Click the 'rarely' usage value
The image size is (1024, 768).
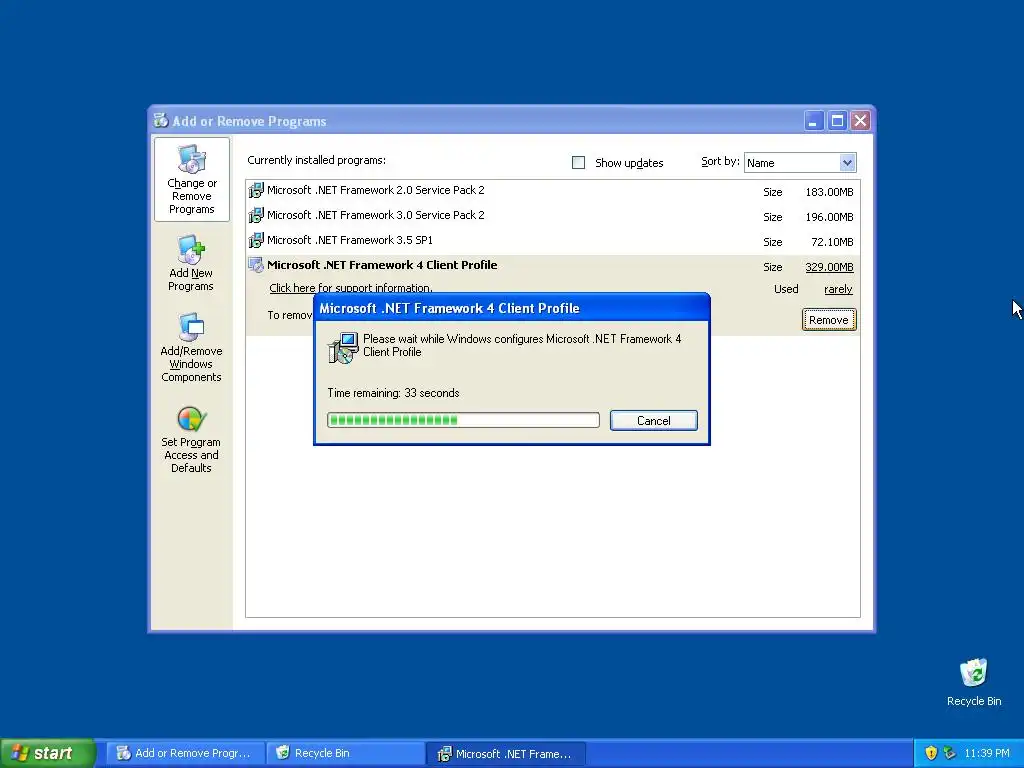(x=839, y=289)
